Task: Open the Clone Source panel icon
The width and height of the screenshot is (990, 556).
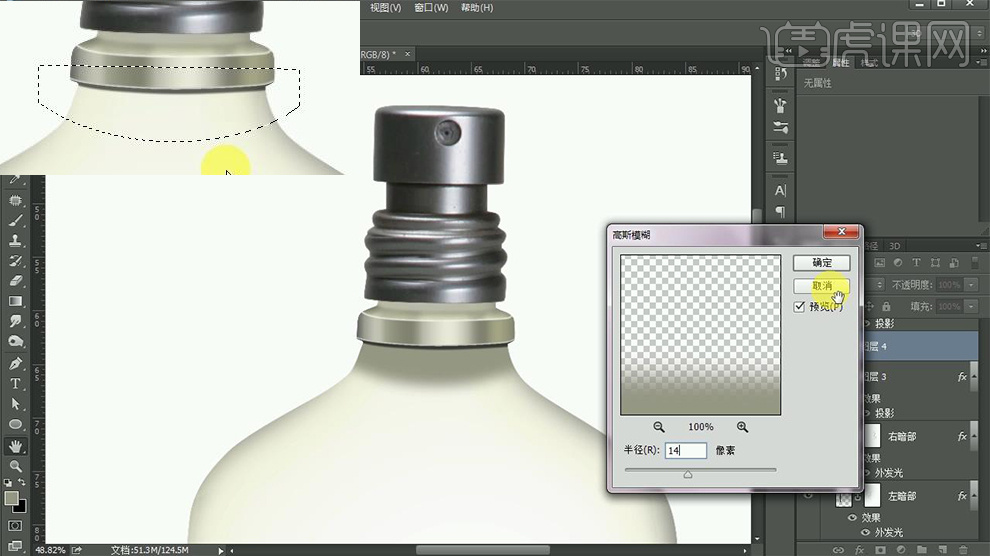Action: (x=780, y=157)
